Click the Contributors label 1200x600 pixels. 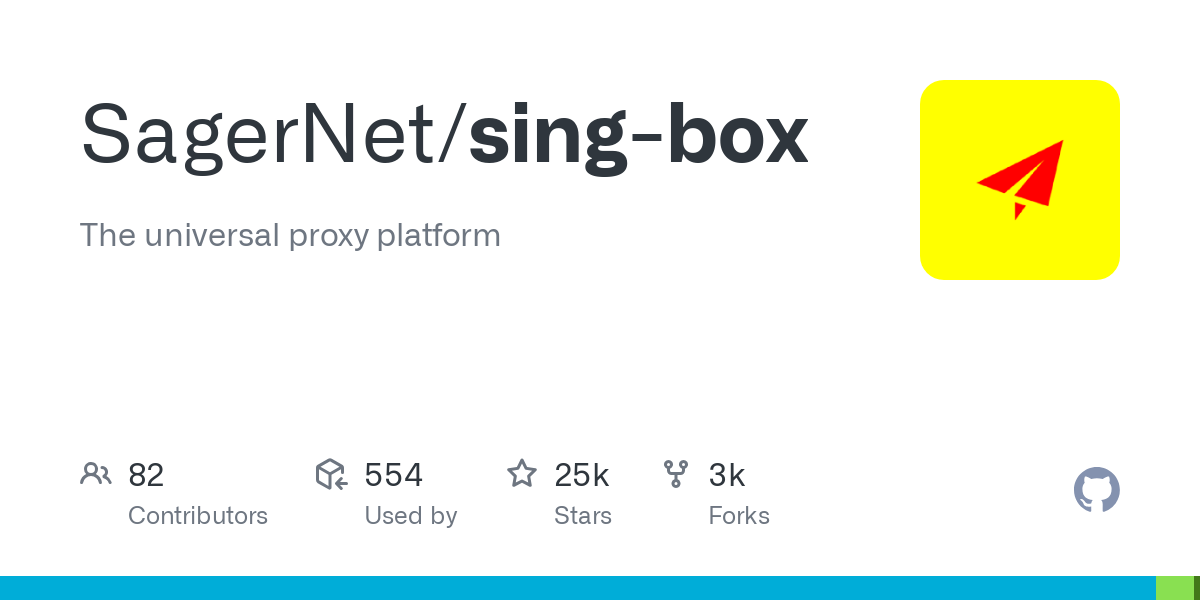198,516
